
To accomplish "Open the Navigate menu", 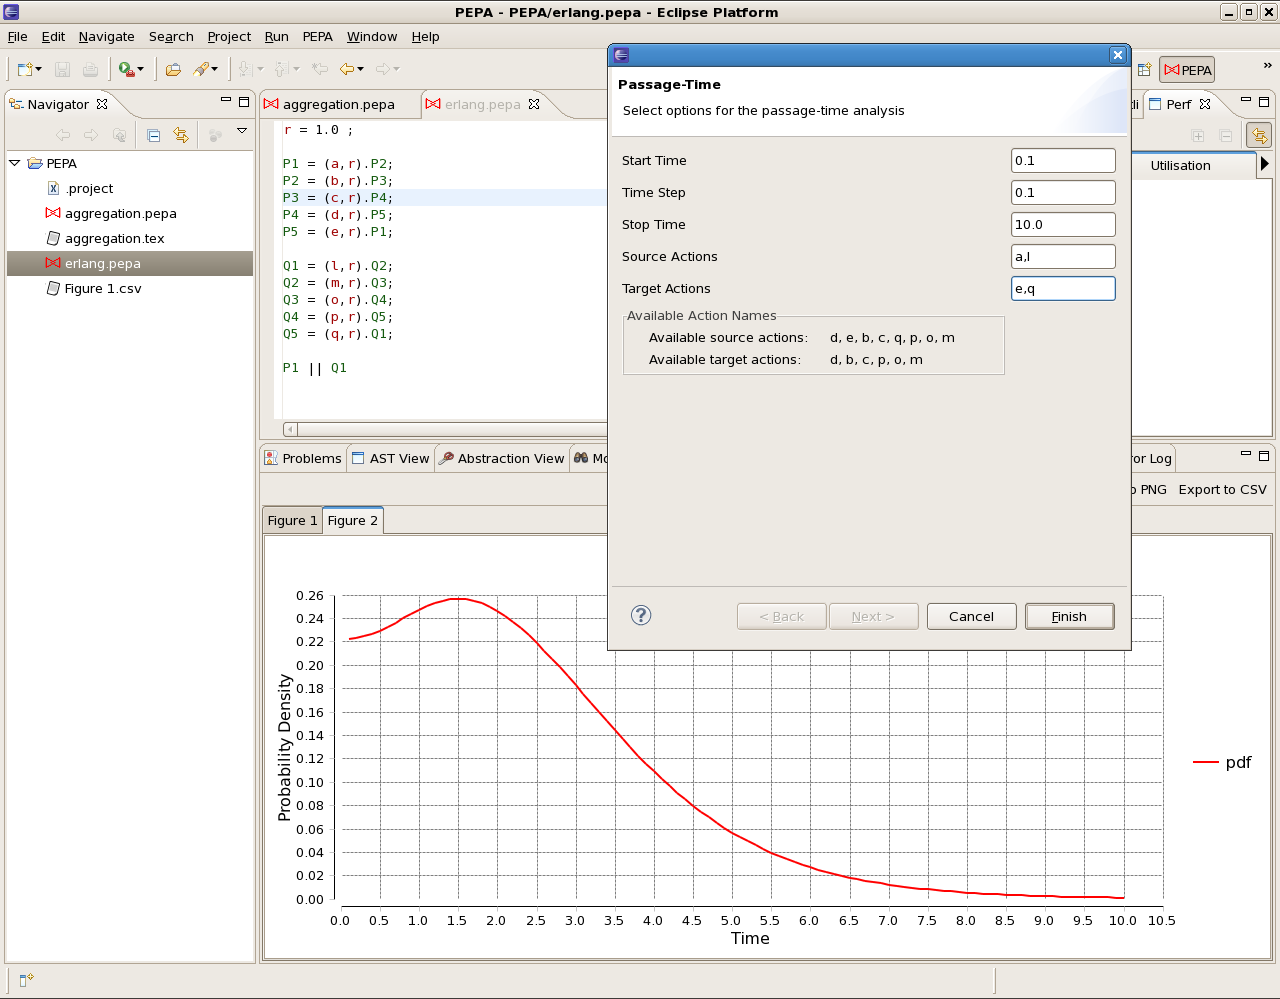I will (x=107, y=37).
